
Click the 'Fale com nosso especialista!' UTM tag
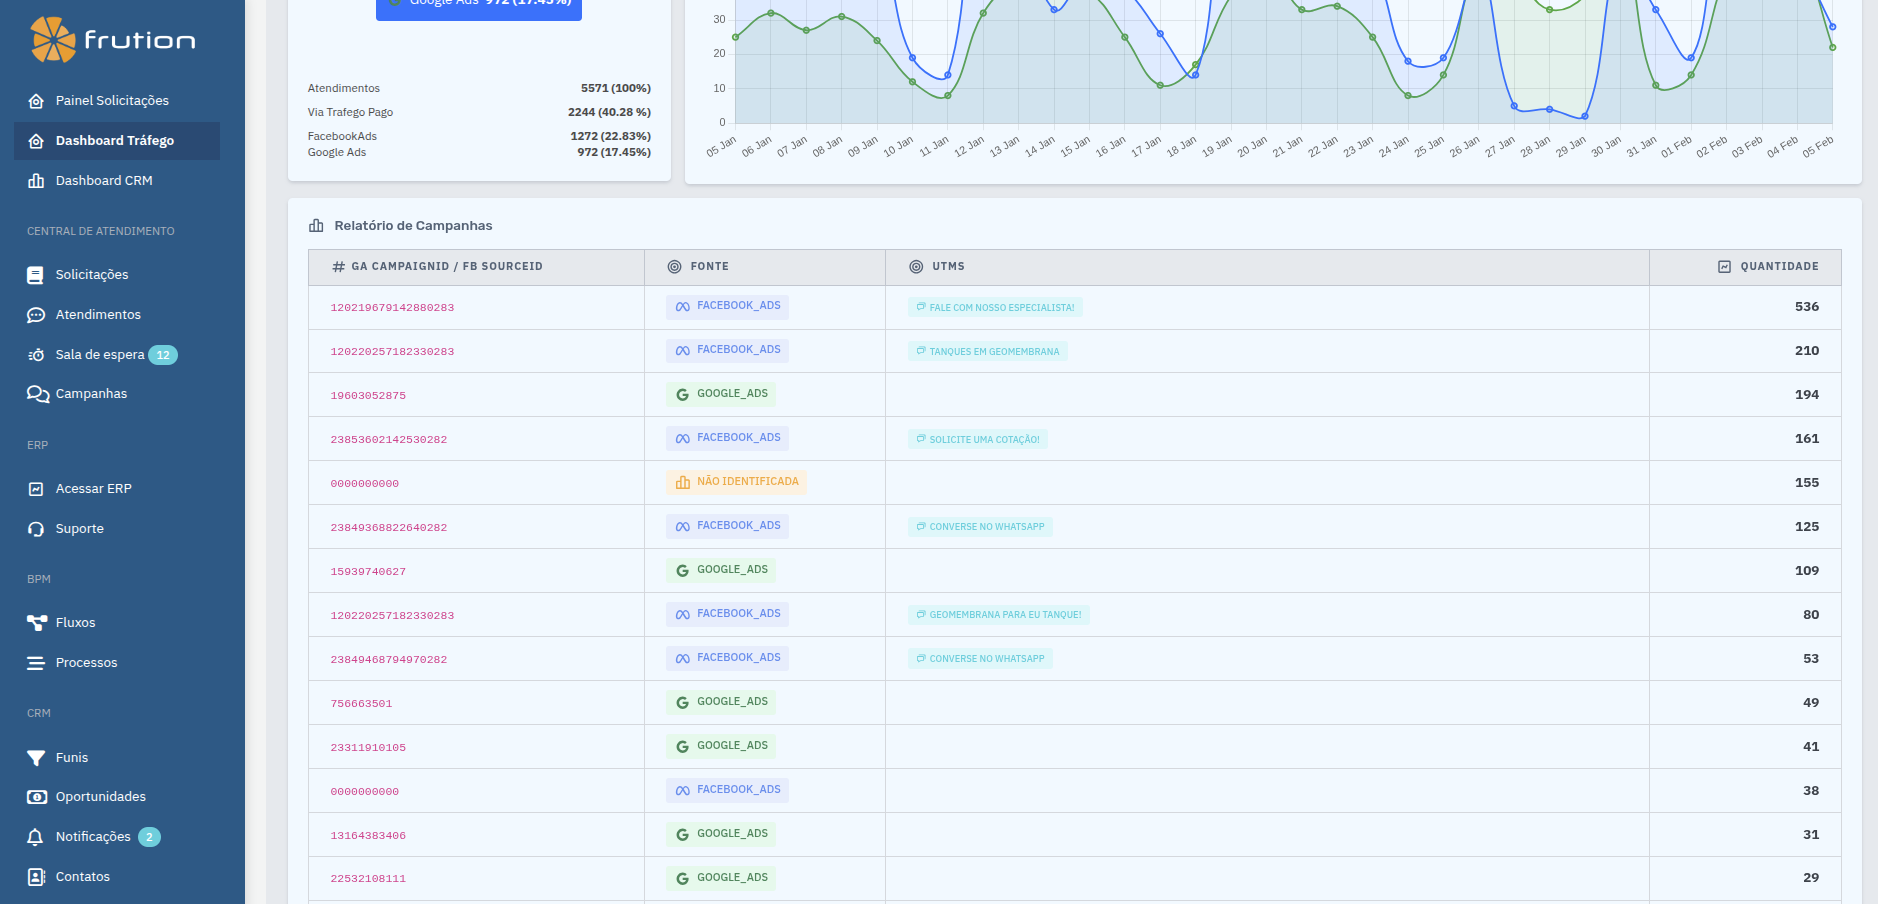(995, 308)
